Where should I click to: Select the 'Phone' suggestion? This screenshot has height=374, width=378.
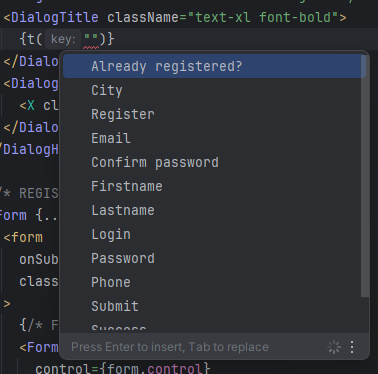[x=214, y=282]
